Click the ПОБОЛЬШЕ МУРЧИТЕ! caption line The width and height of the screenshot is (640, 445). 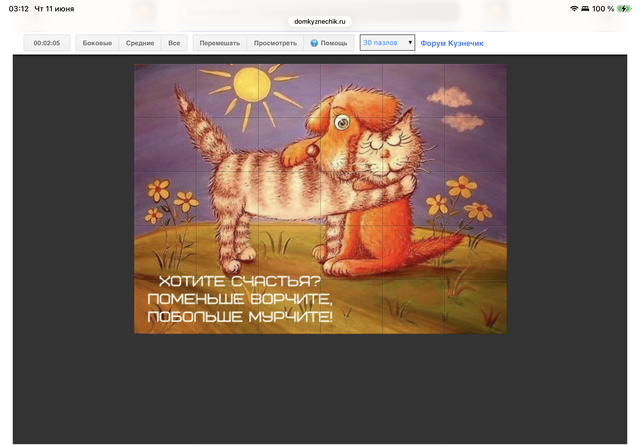pyautogui.click(x=240, y=316)
